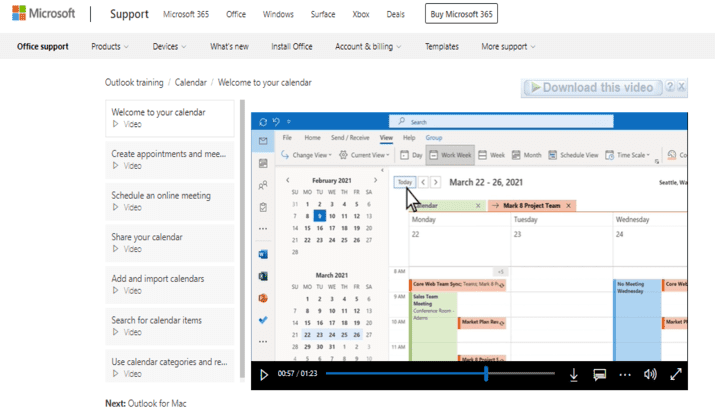
Task: Launch Word from Outlook sidebar
Action: point(263,254)
